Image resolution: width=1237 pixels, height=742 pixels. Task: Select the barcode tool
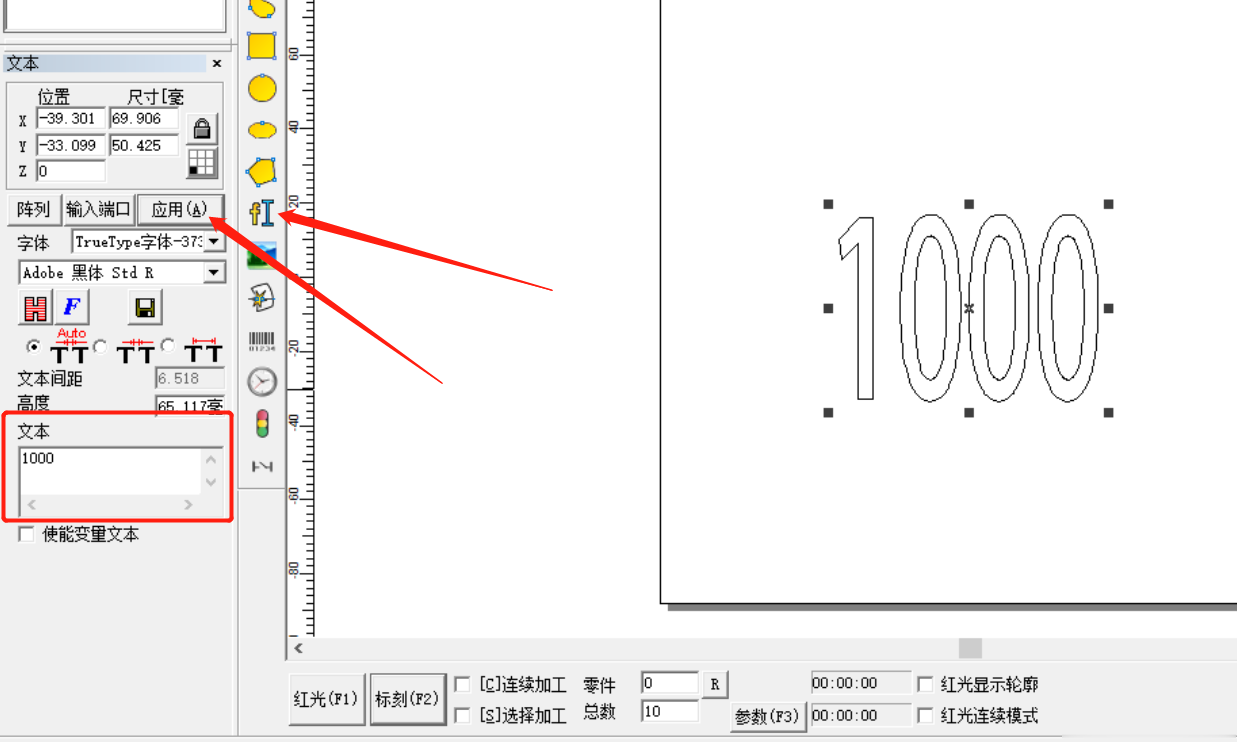tap(262, 340)
